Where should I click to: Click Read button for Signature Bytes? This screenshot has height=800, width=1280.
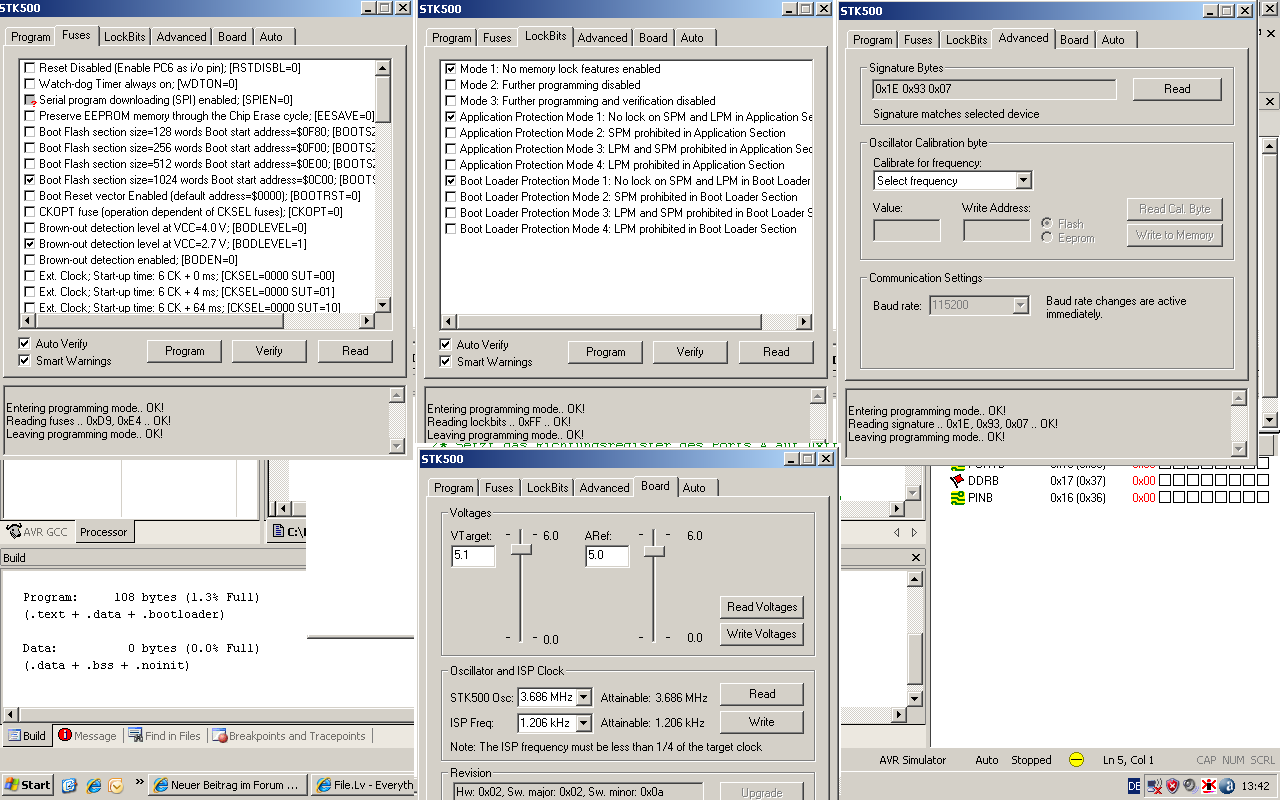1177,89
